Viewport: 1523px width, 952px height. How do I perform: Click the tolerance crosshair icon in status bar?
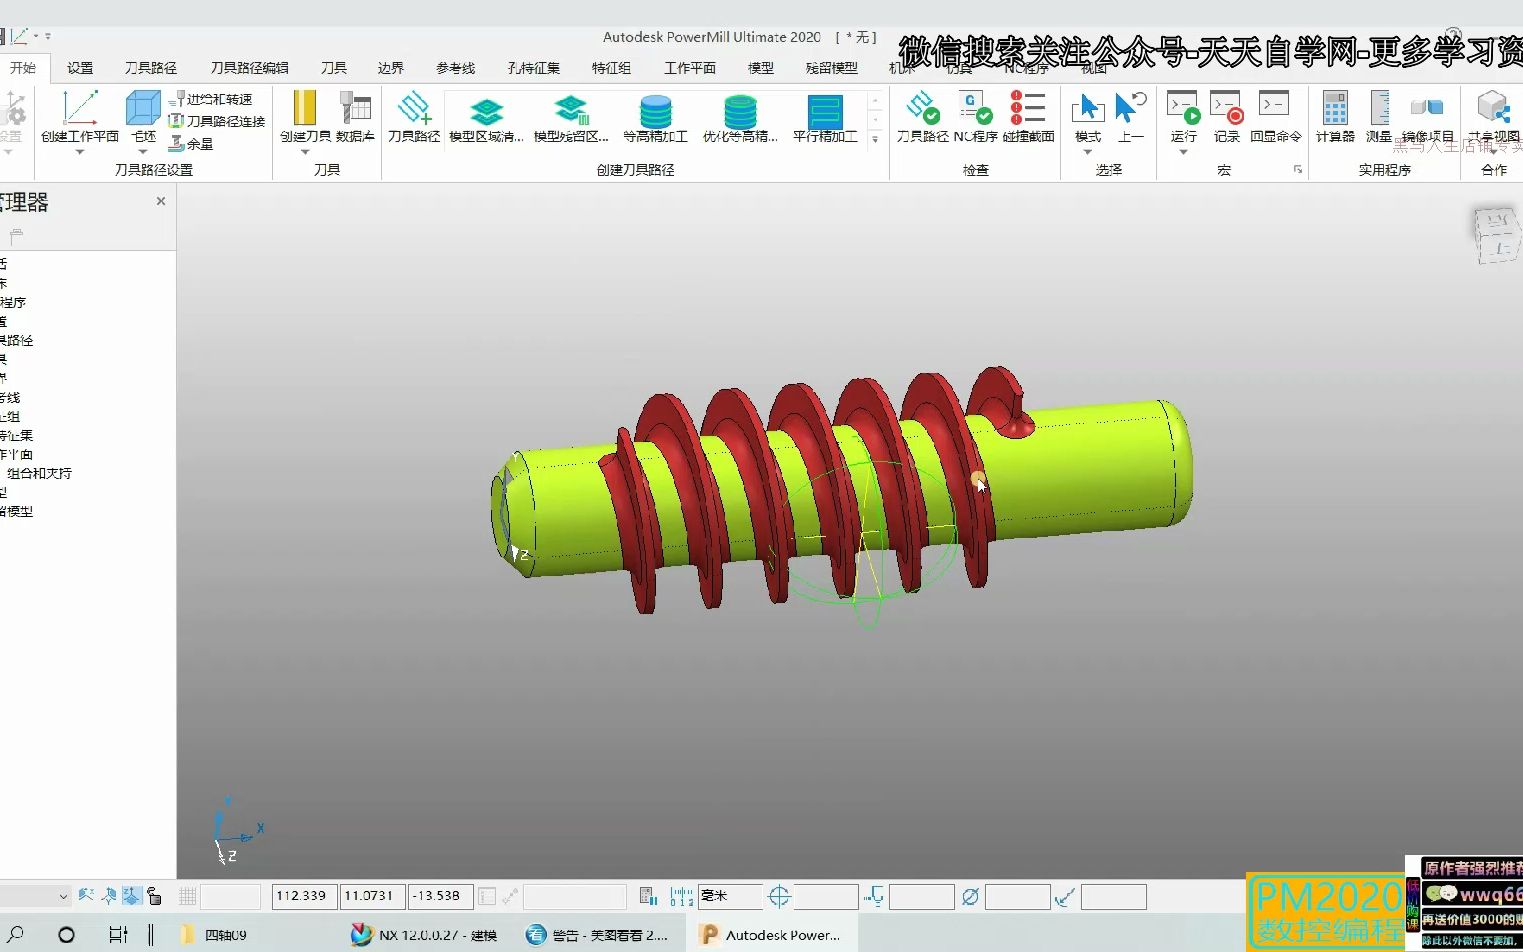point(778,896)
